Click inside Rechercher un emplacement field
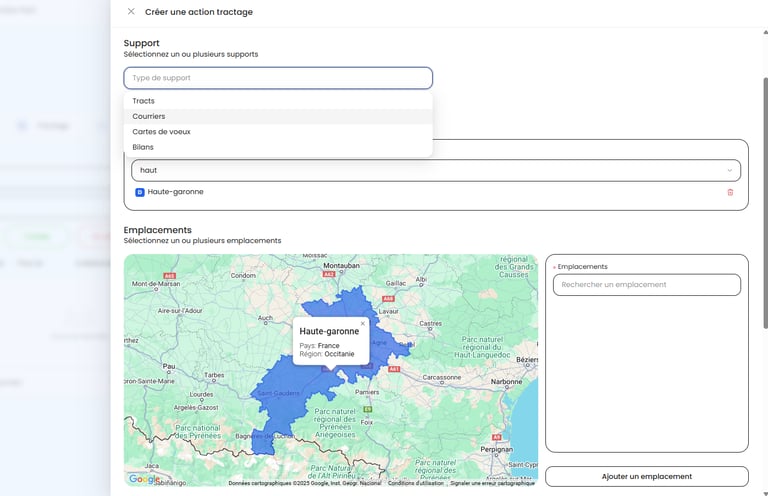Screen dimensions: 768x496 tap(647, 284)
